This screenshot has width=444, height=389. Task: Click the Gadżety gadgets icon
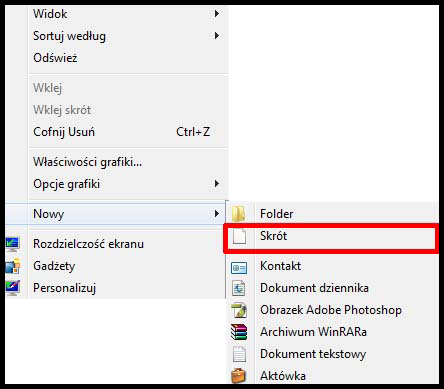tap(13, 266)
